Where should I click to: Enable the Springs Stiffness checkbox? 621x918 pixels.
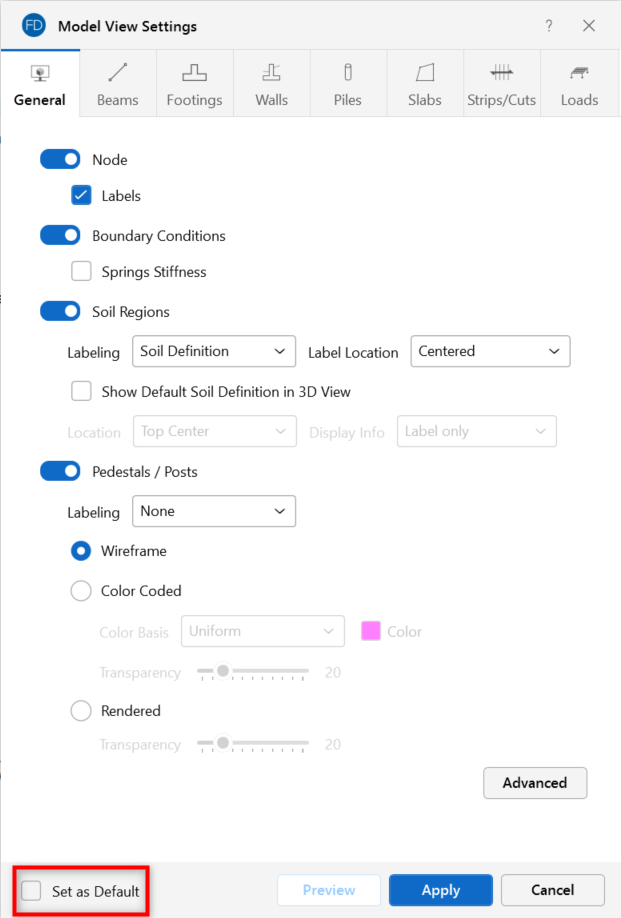pos(82,272)
